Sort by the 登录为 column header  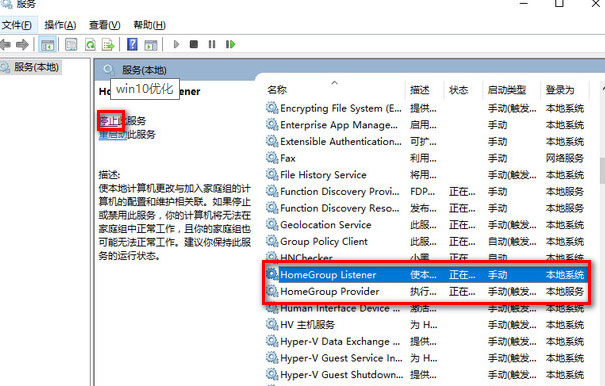point(560,90)
